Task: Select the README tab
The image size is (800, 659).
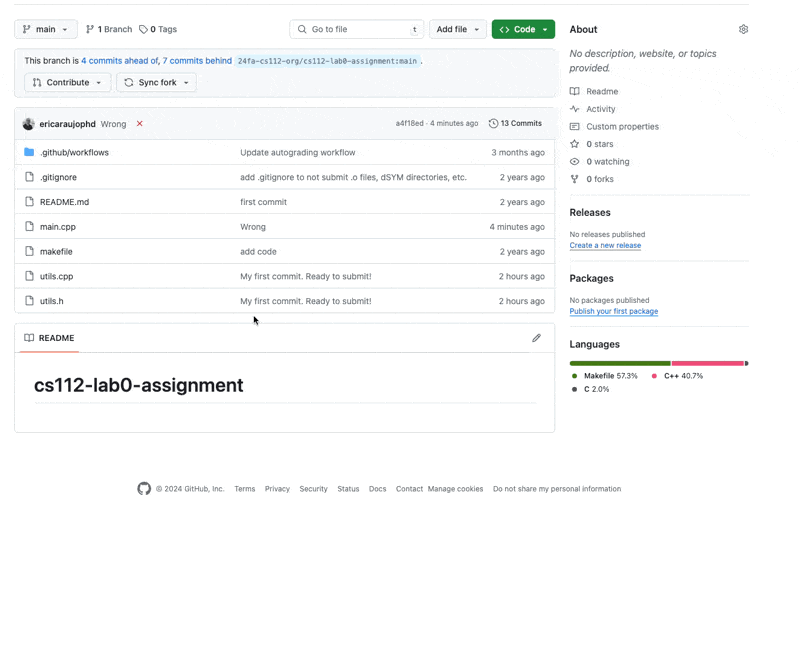Action: [49, 338]
